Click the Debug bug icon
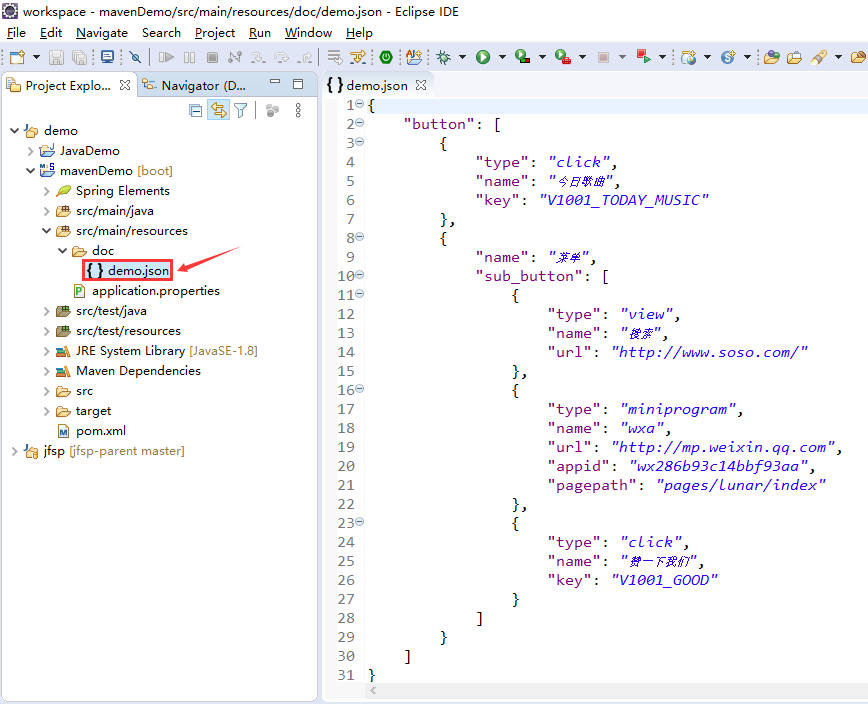Screen dimensions: 868x704 pyautogui.click(x=443, y=57)
